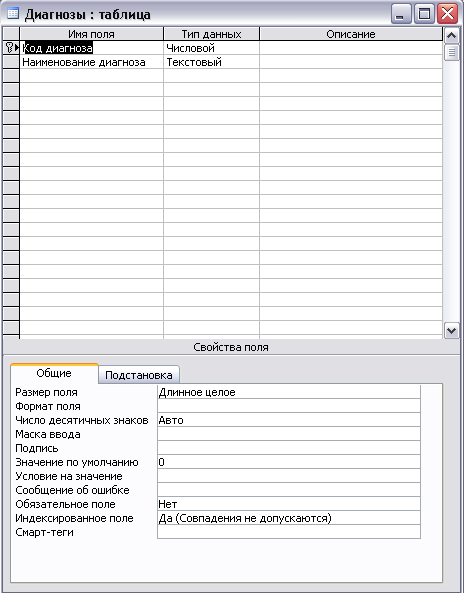
Task: Click the vertical scrollbar thumb
Action: tap(452, 52)
